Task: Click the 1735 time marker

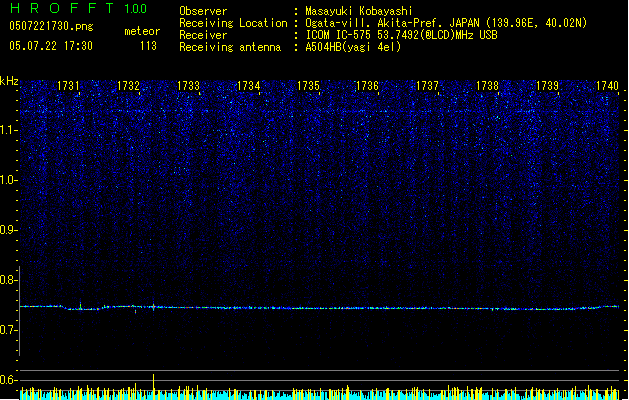Action: [x=308, y=86]
